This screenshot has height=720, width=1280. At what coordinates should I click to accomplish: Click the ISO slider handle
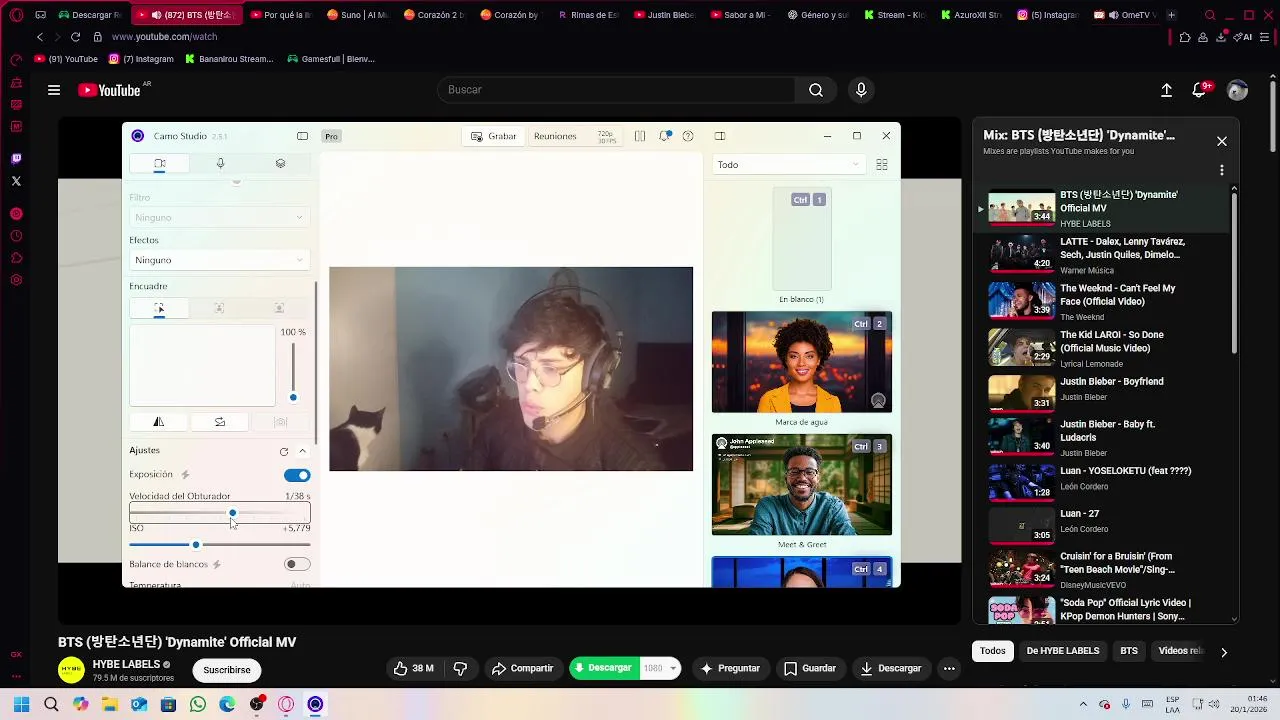[x=196, y=544]
